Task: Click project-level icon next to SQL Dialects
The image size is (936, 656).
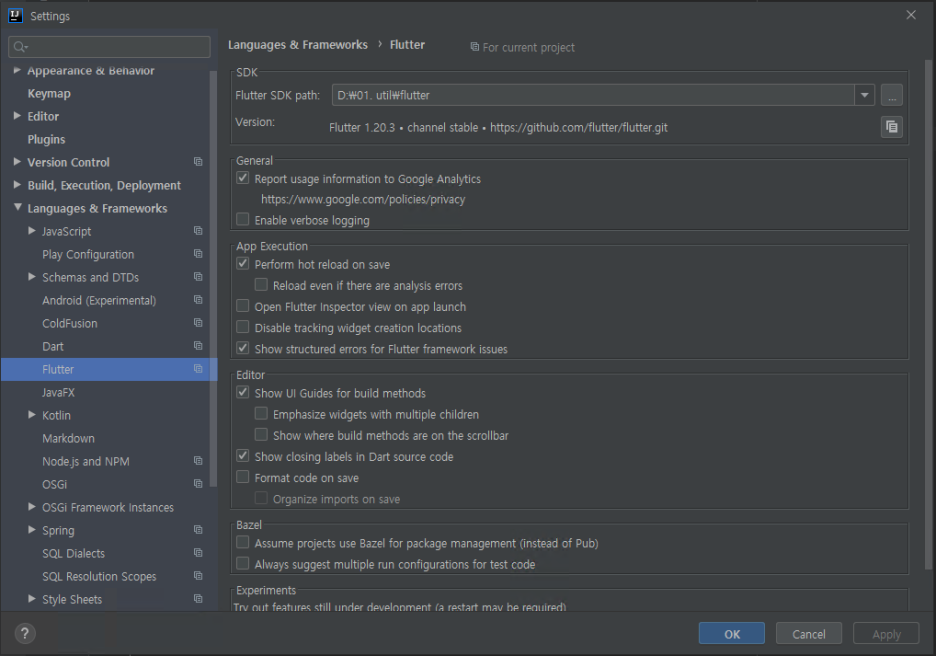Action: click(x=198, y=553)
